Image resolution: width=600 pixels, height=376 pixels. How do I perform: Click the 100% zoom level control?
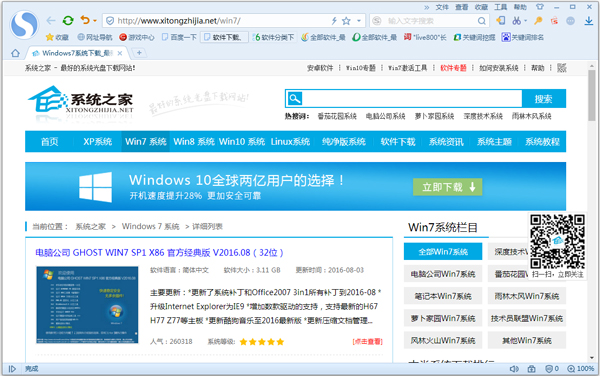(581, 369)
